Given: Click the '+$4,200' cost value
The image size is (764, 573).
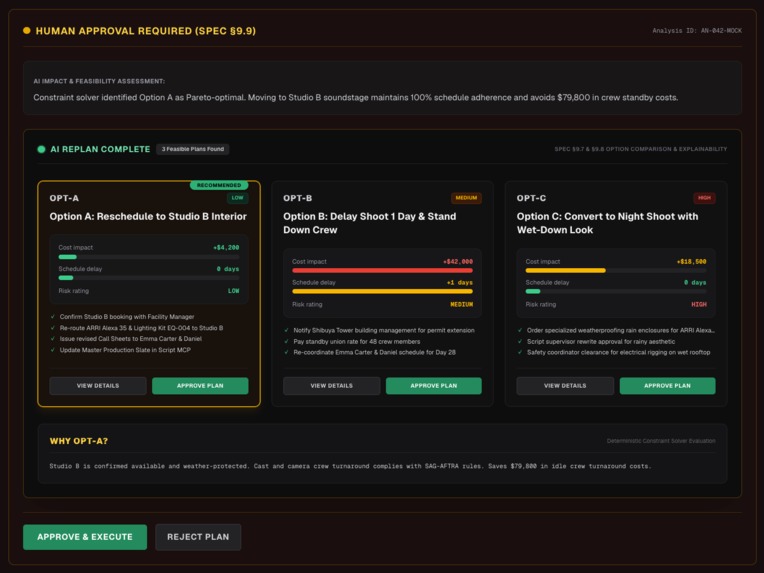Looking at the screenshot, I should (x=226, y=248).
